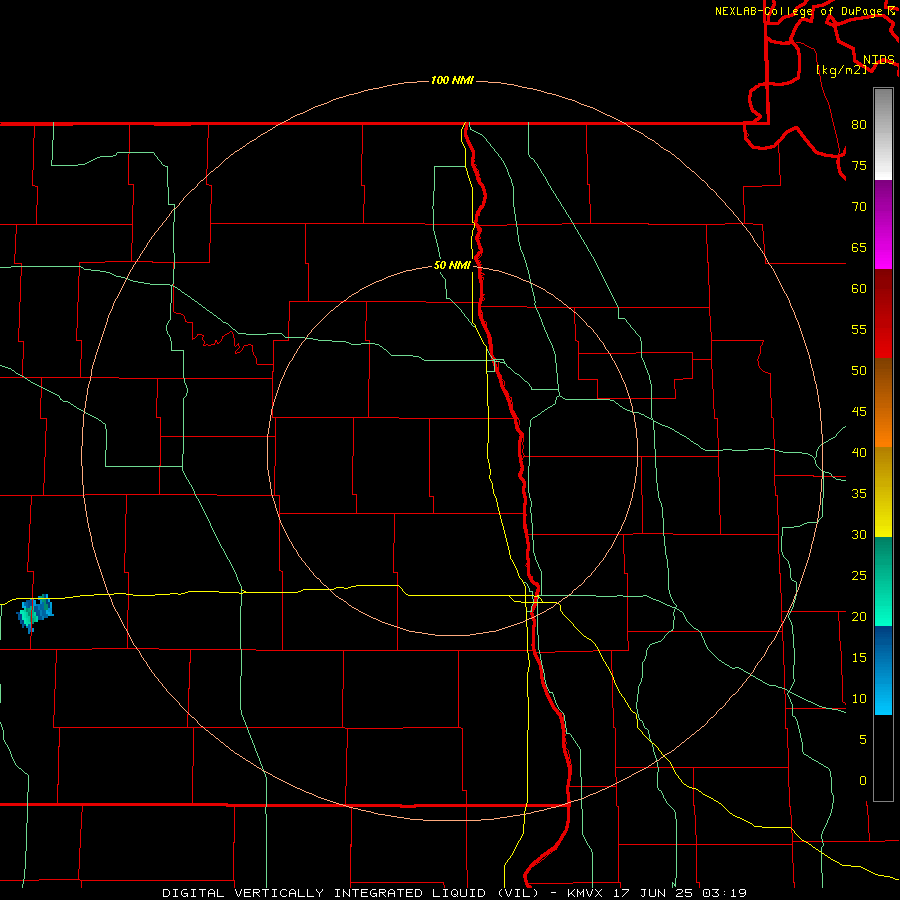Click the "0" scale value
The width and height of the screenshot is (900, 900).
(863, 781)
